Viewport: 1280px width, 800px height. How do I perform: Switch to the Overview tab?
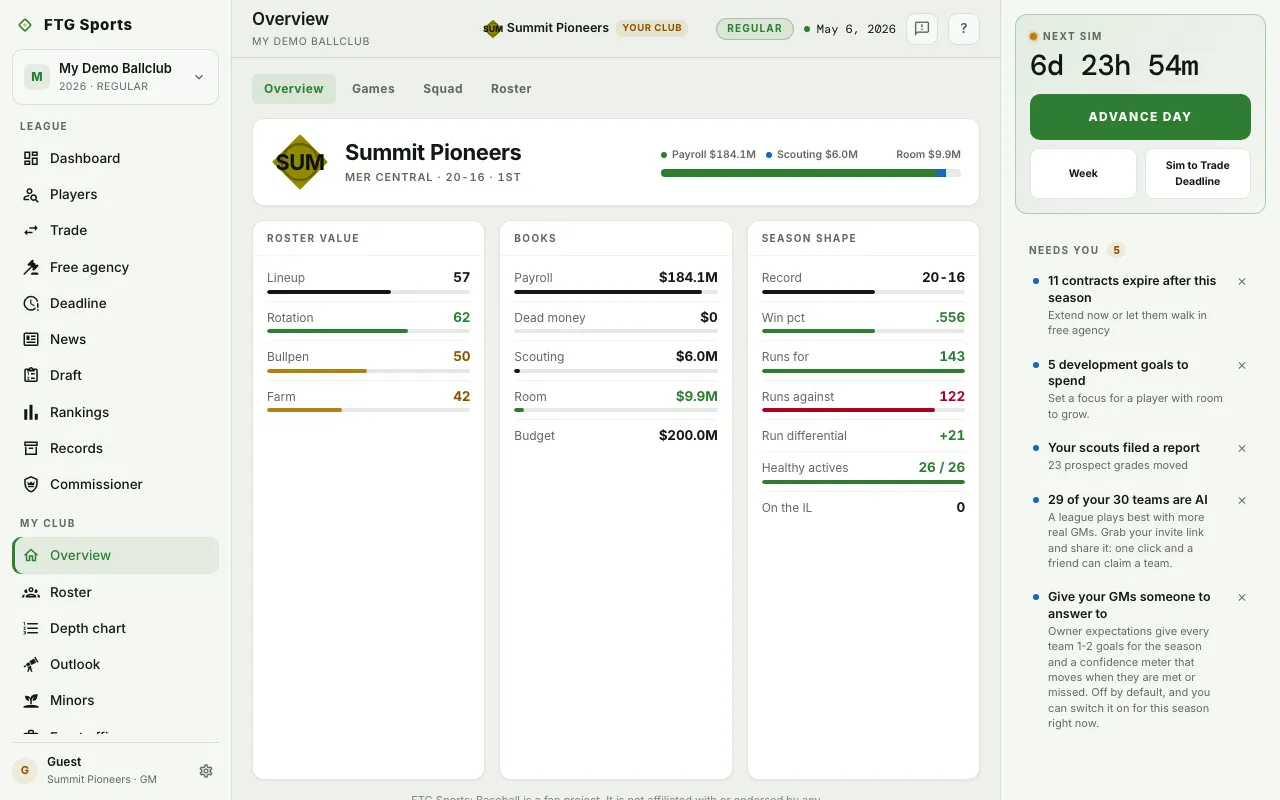(x=294, y=89)
